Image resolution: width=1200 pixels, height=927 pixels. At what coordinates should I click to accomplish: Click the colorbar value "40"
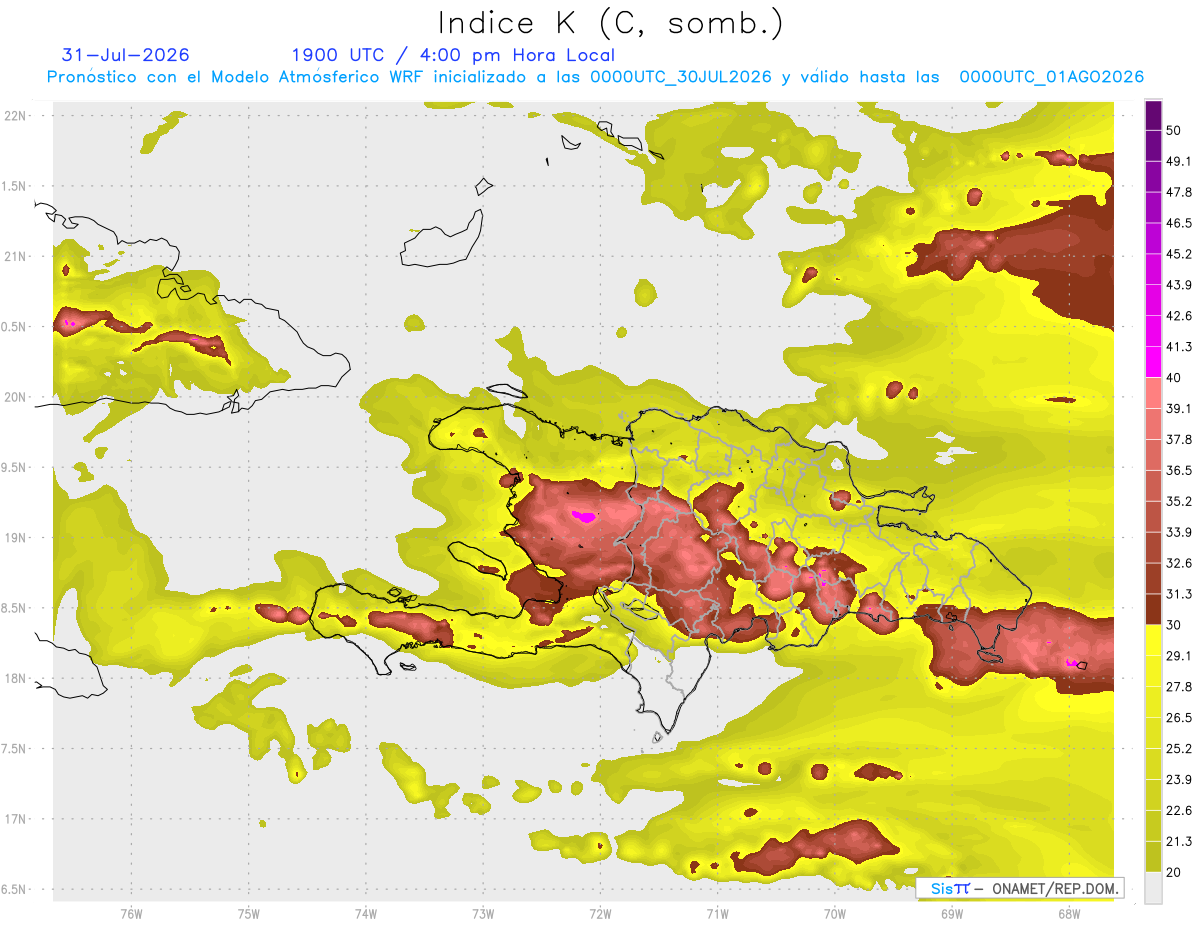point(1174,378)
